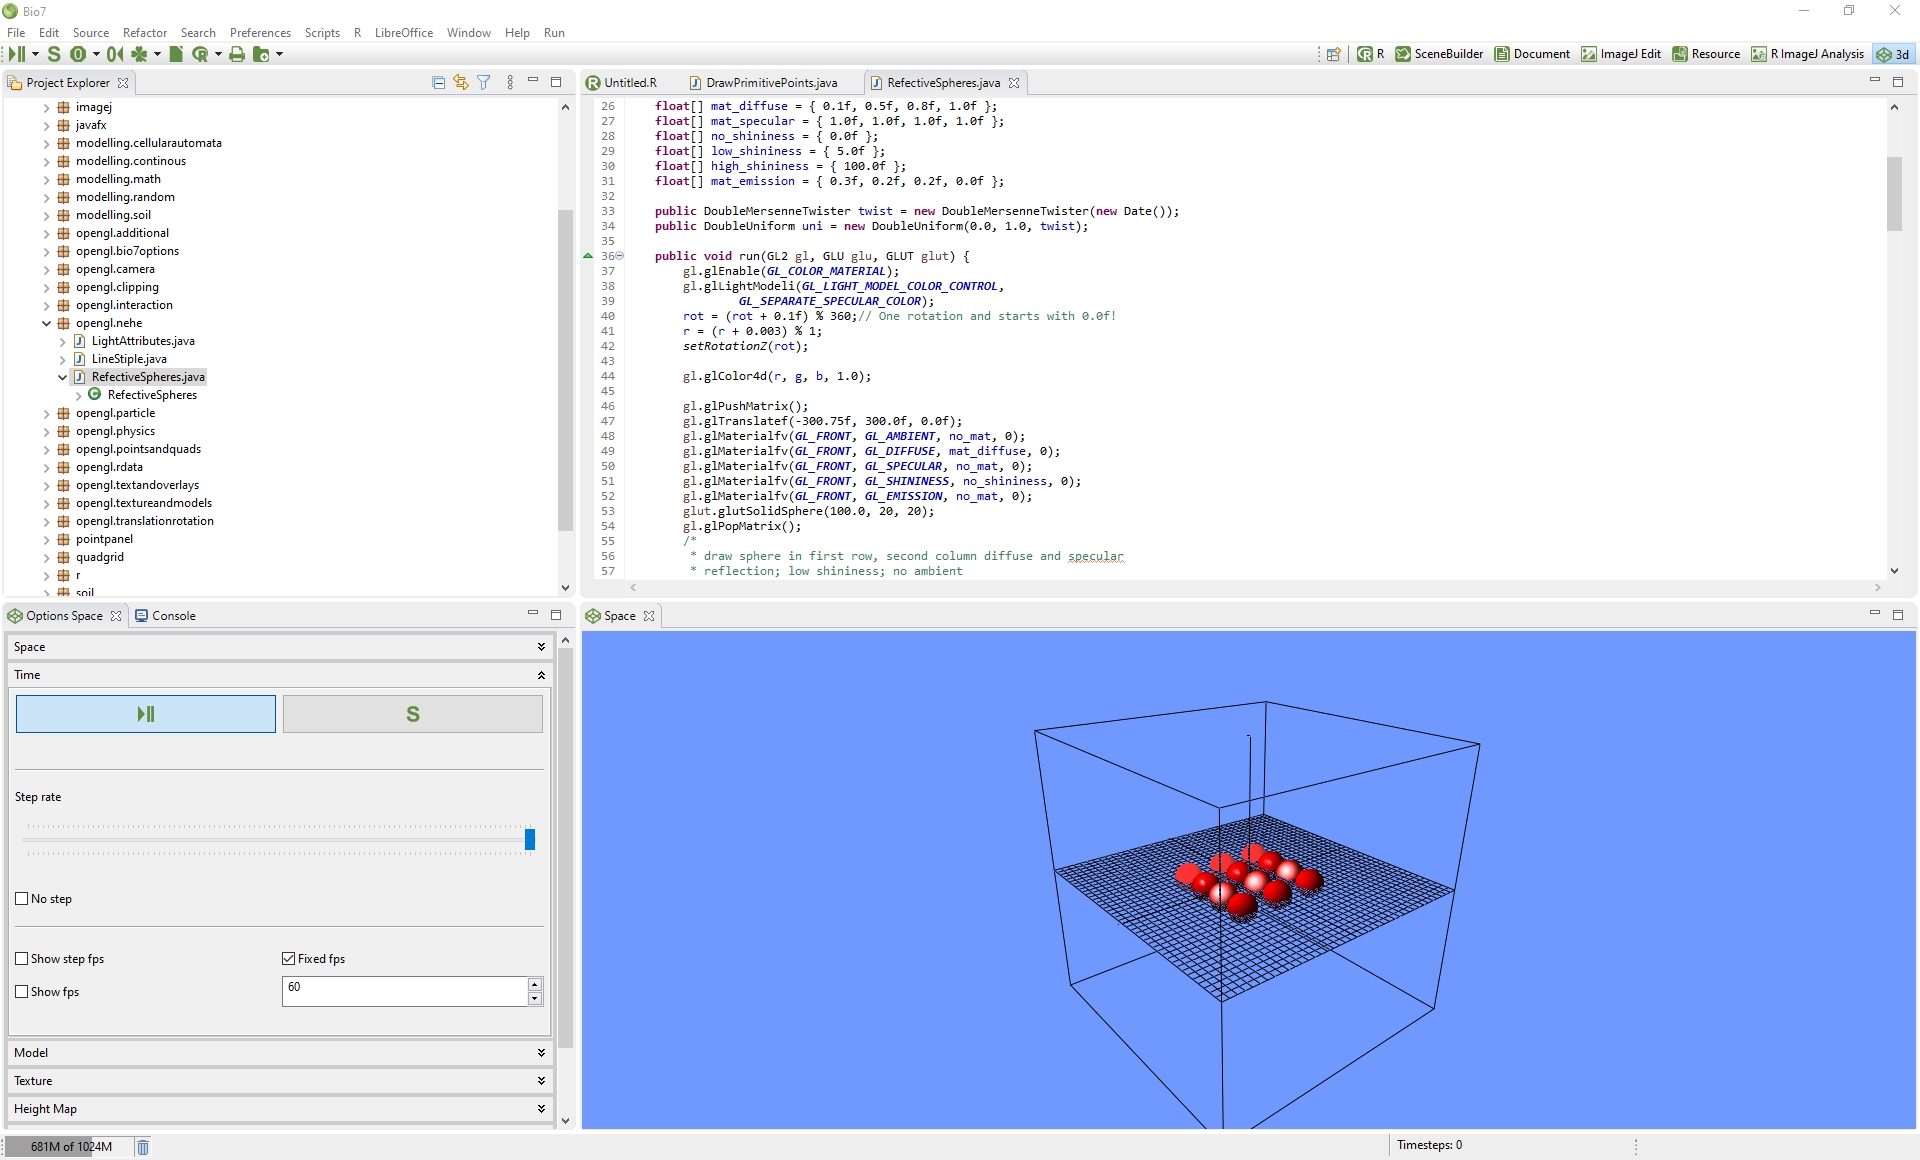
Task: Click the S setup button in Time section
Action: pos(413,714)
